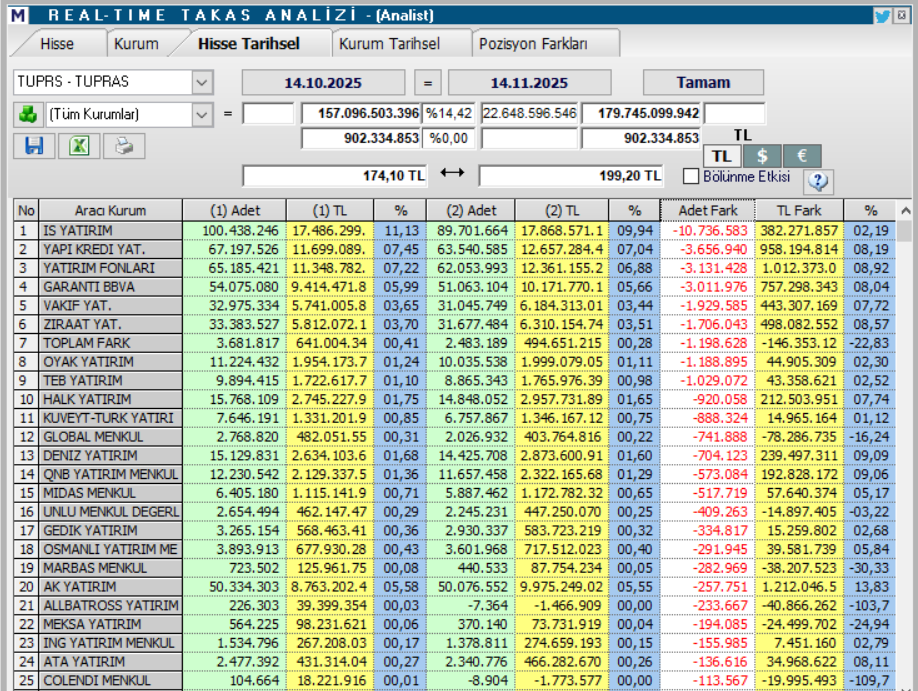Click the Tamam button
The height and width of the screenshot is (691, 918).
(703, 83)
